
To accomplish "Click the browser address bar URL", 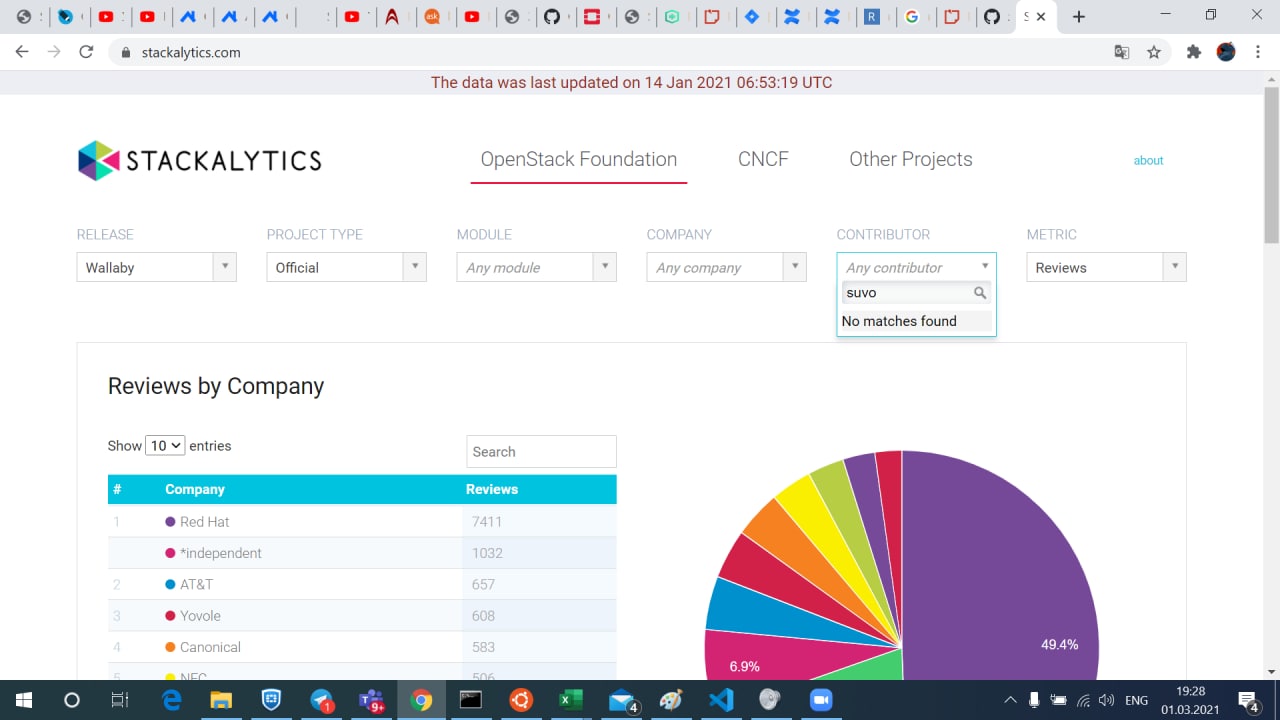I will [x=190, y=52].
